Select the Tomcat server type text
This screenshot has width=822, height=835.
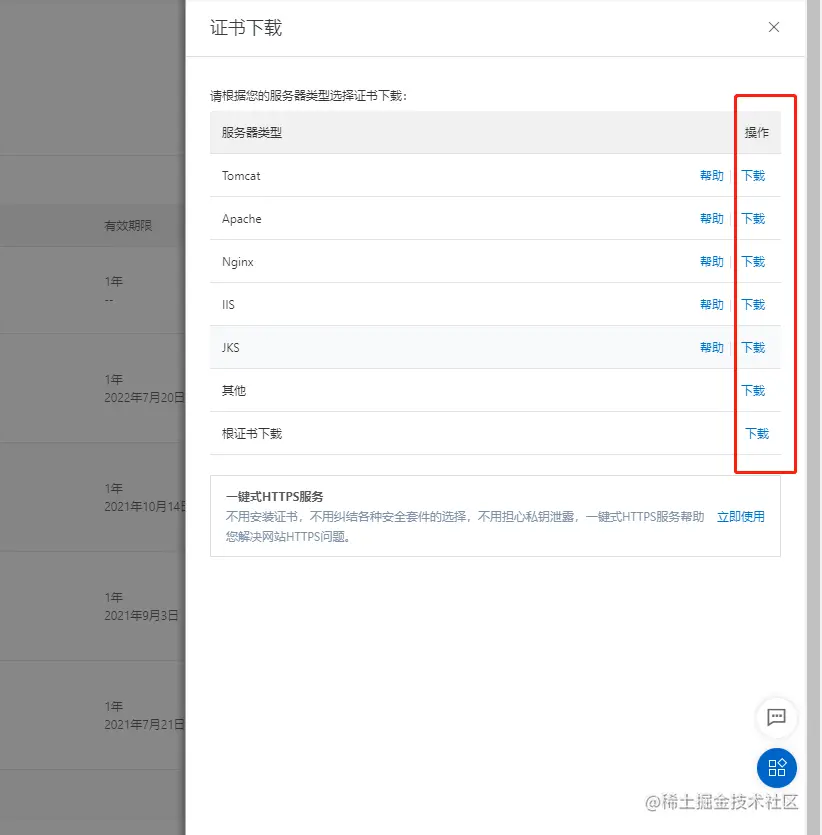(241, 176)
